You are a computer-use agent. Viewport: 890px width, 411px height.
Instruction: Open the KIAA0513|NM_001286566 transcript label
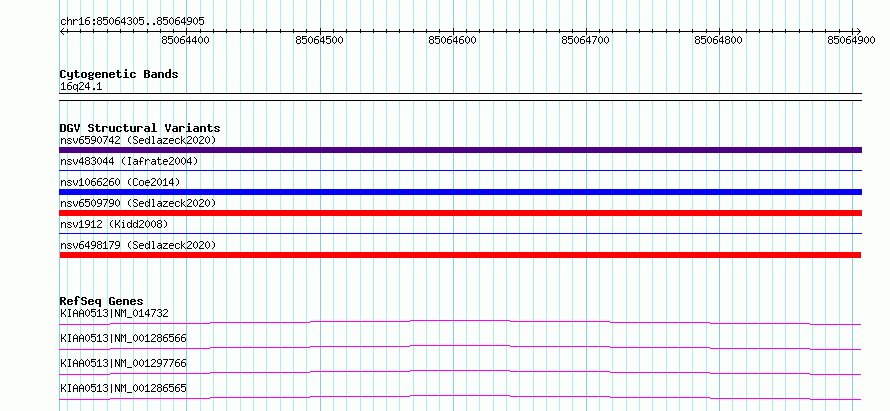click(x=123, y=338)
